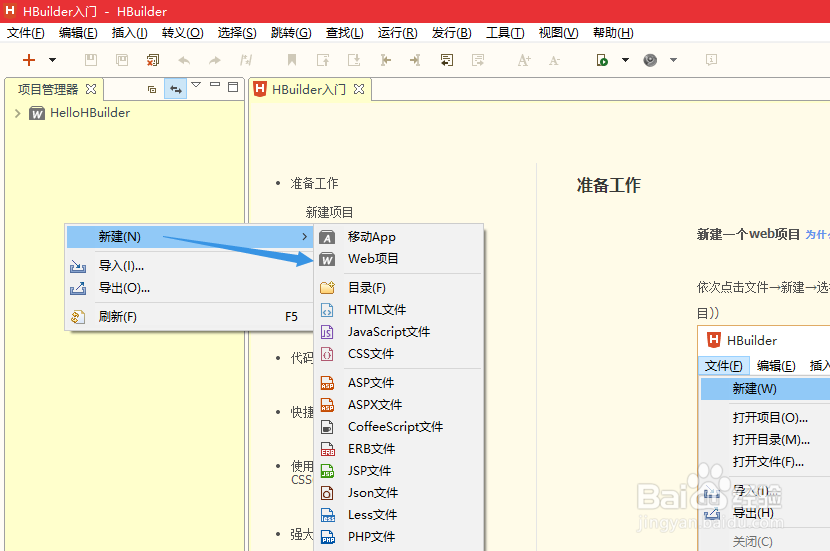
Task: Choose 新建(N) in the context menu
Action: (x=190, y=237)
